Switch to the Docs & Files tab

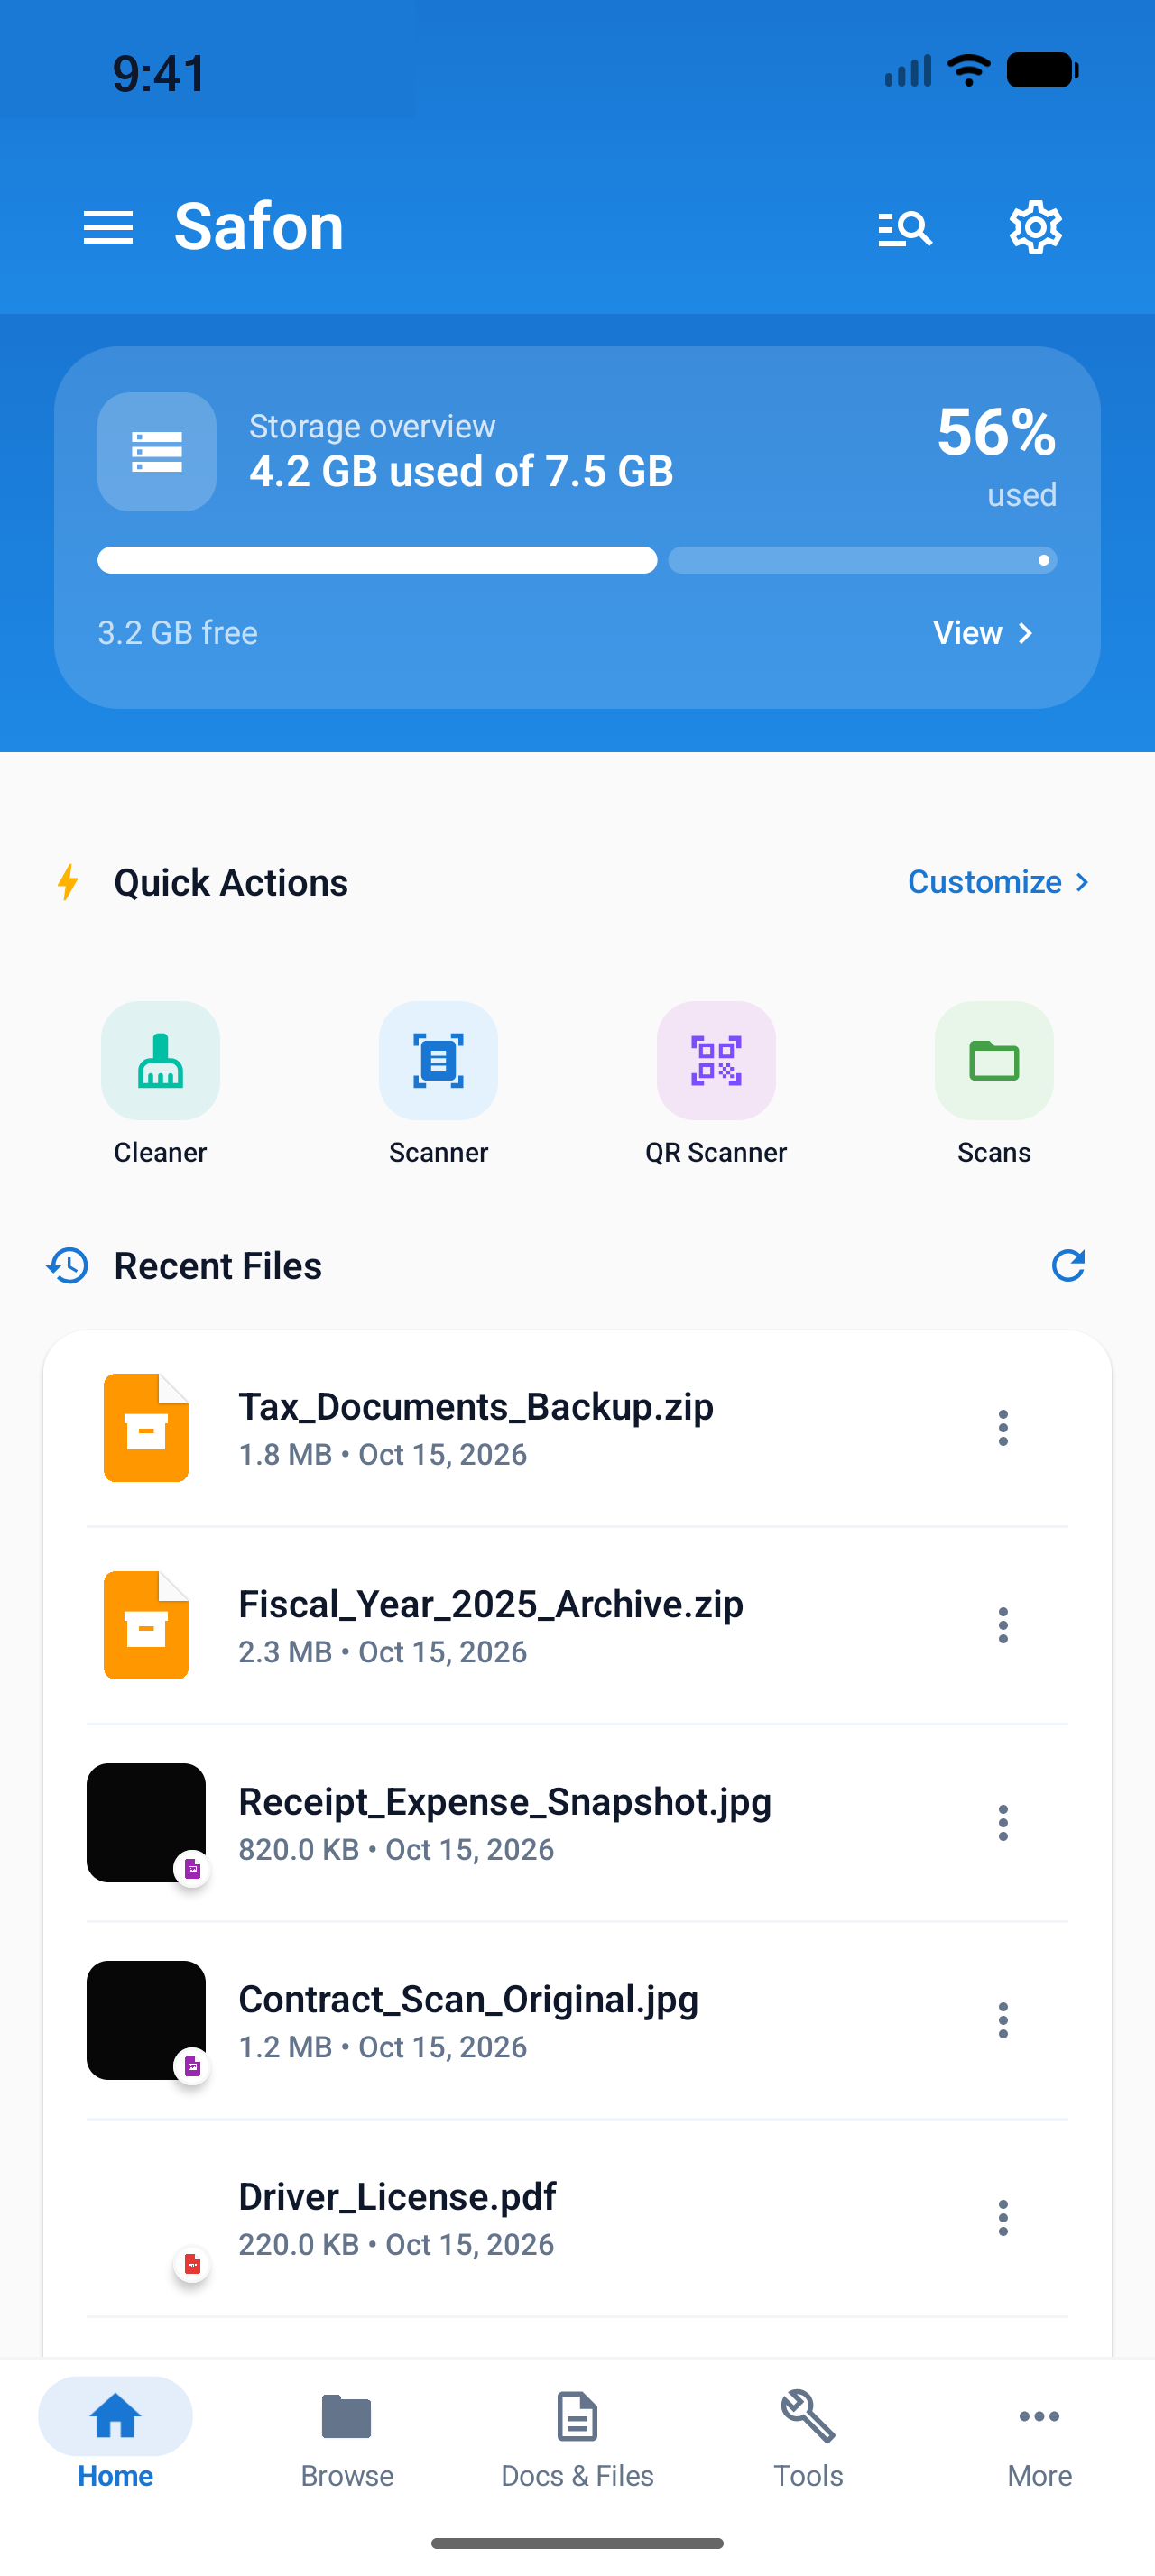pos(577,2435)
